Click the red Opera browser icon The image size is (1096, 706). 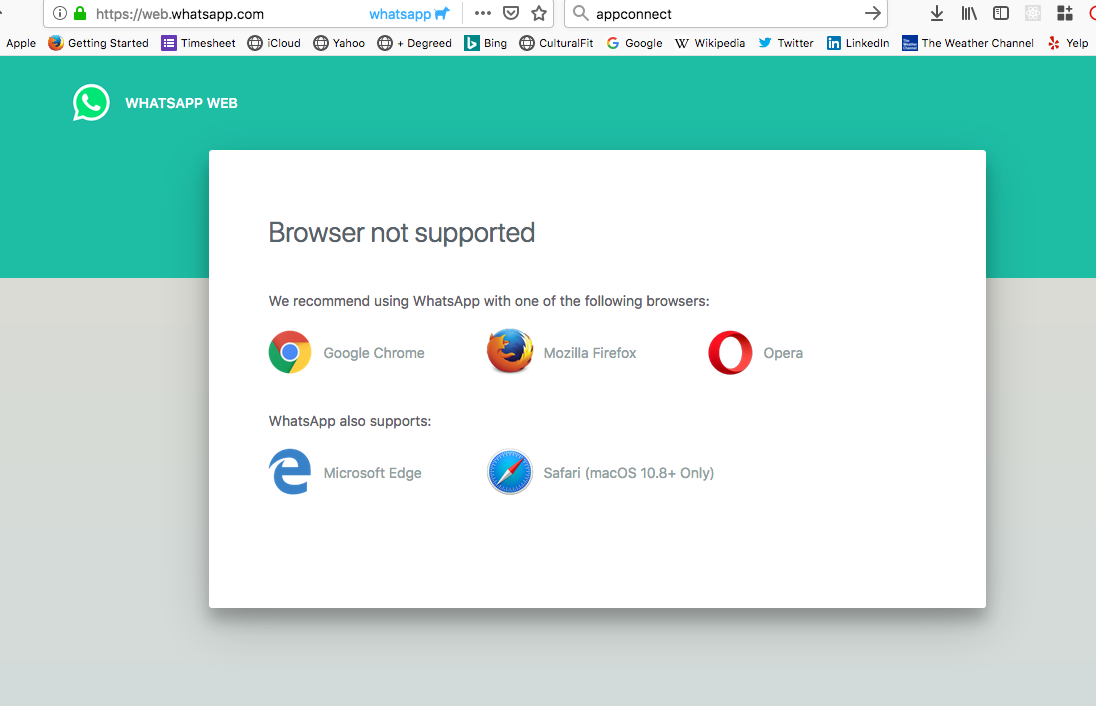(x=730, y=353)
